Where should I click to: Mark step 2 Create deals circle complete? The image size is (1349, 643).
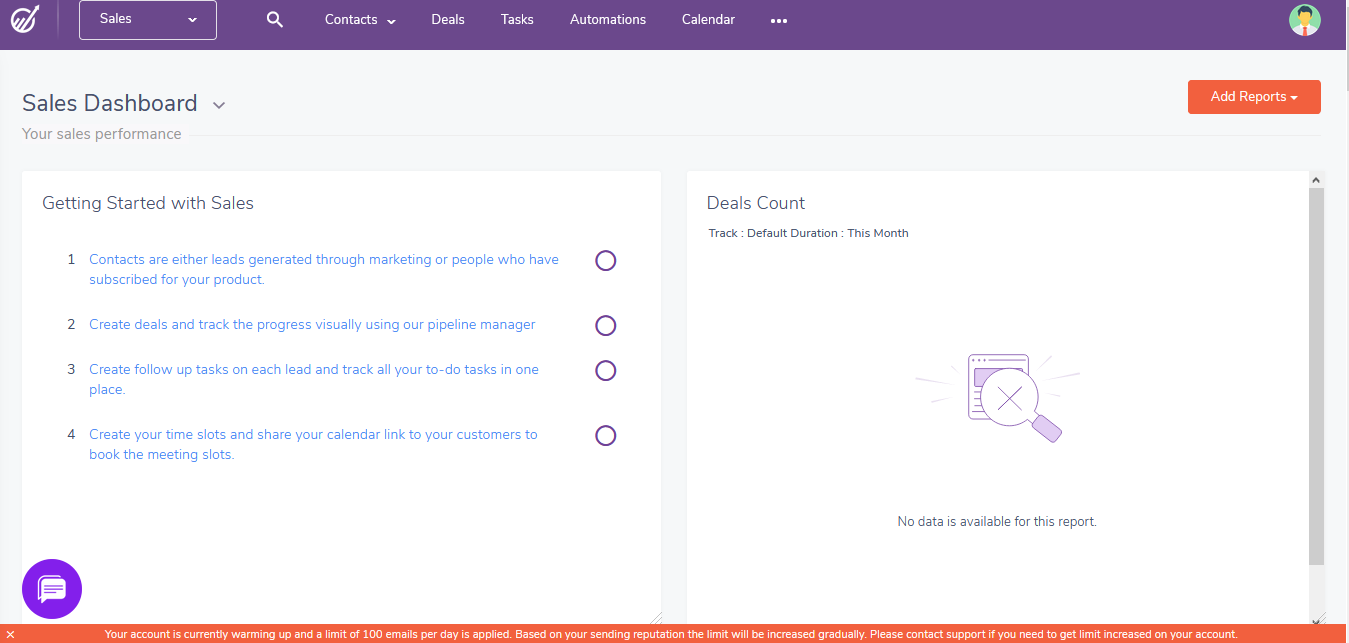(606, 326)
